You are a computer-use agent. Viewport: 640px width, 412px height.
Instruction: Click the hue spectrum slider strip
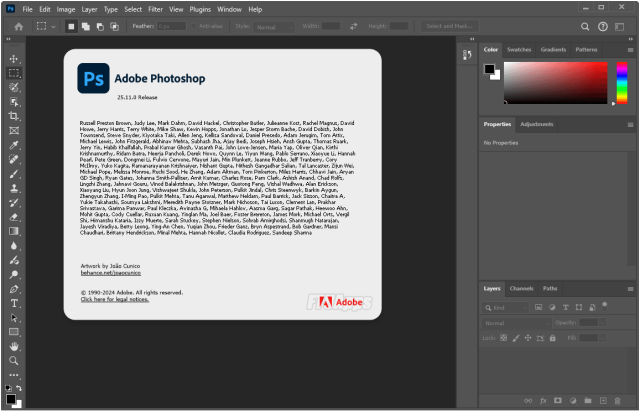[x=622, y=83]
